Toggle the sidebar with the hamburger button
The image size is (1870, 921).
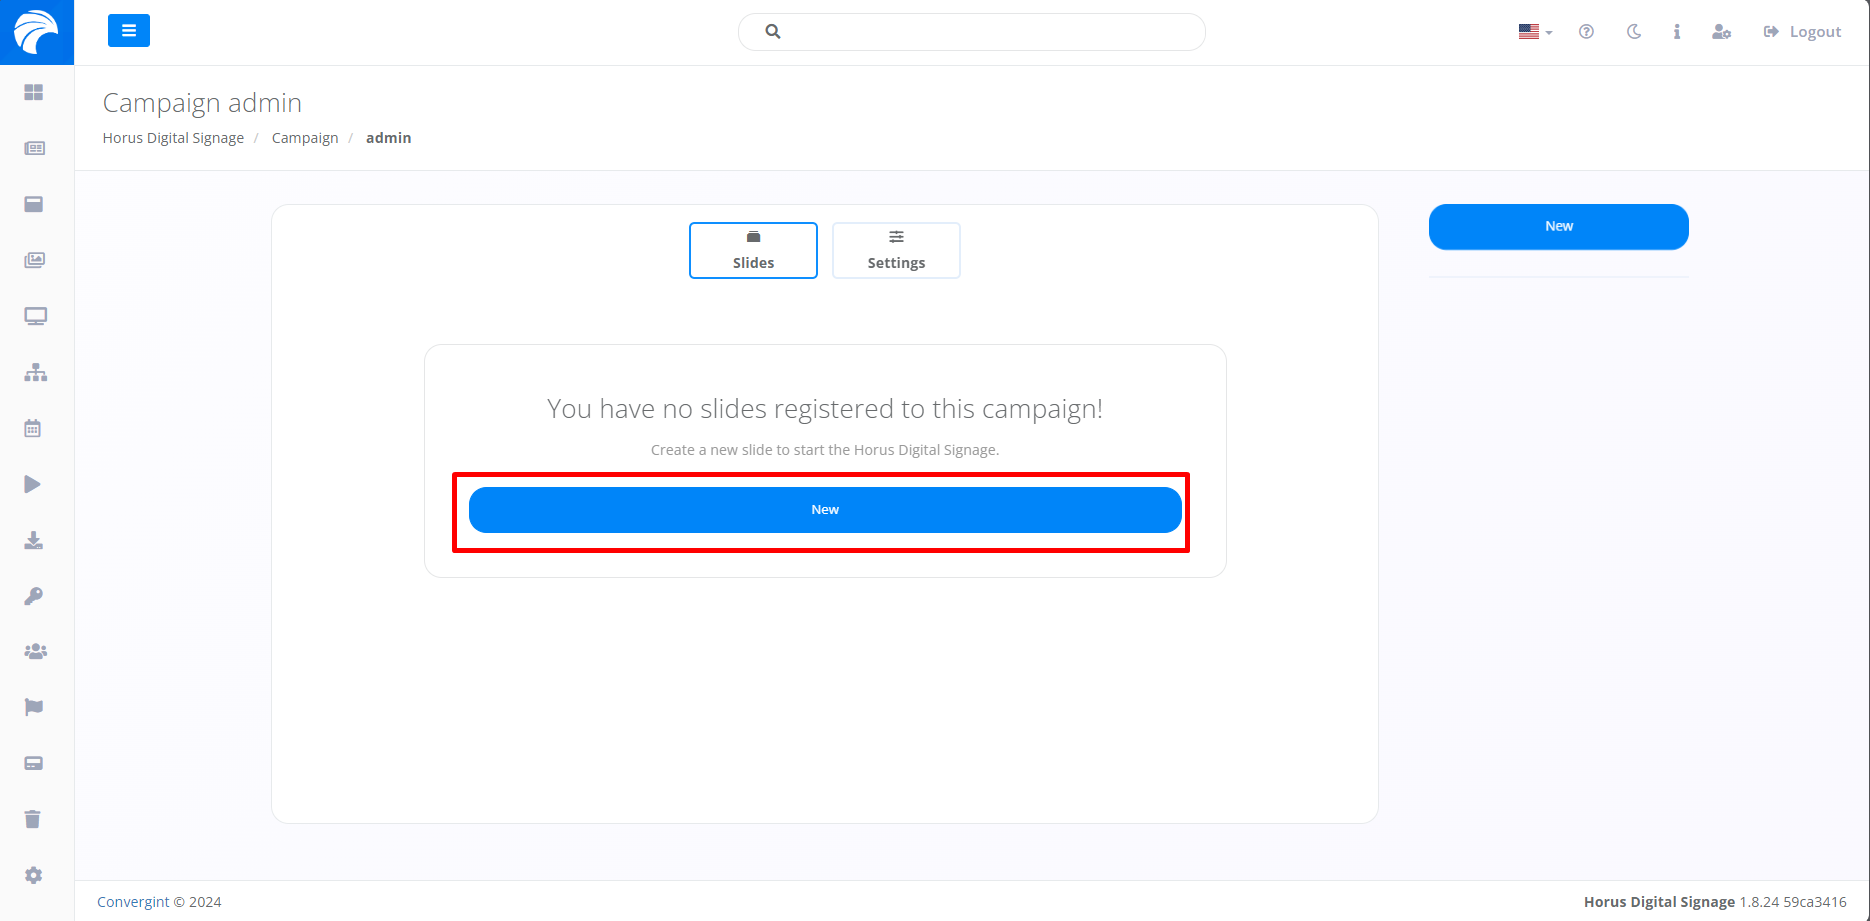click(x=129, y=31)
